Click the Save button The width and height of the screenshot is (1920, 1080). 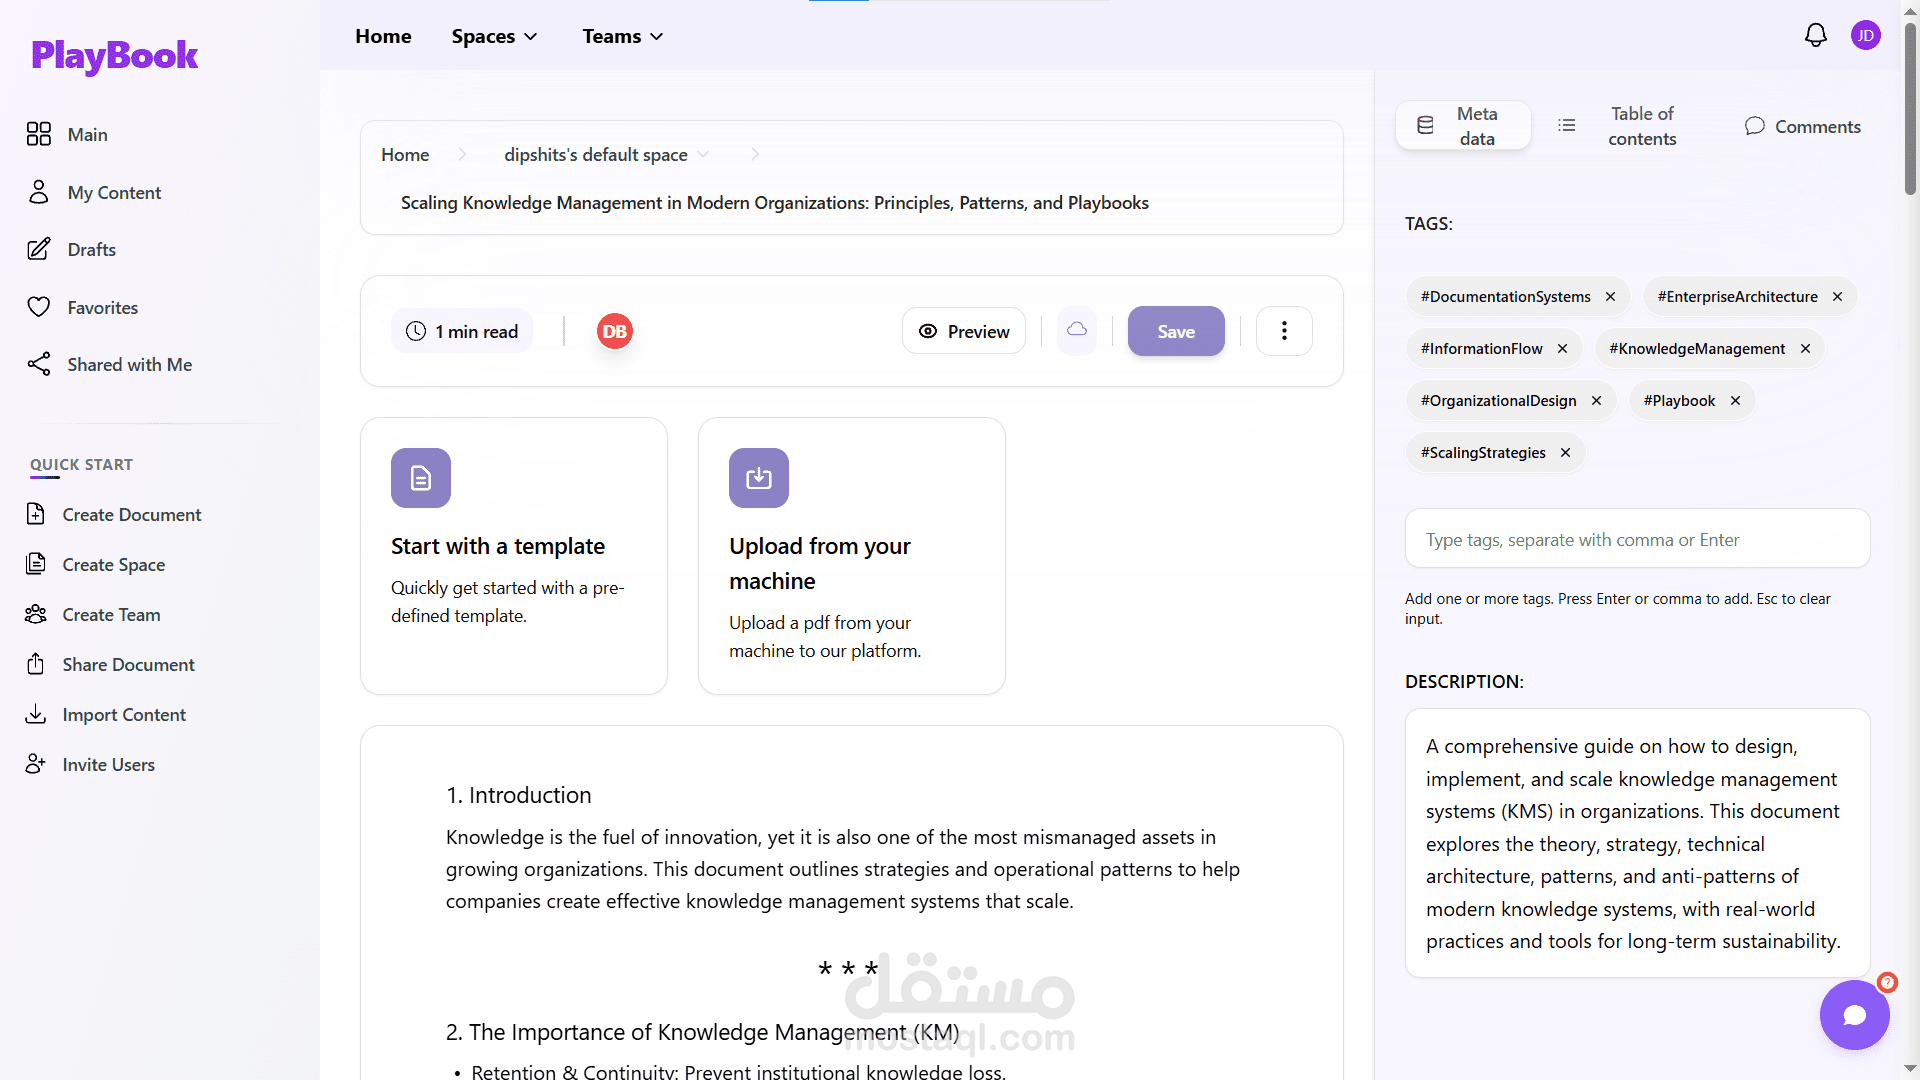1176,331
